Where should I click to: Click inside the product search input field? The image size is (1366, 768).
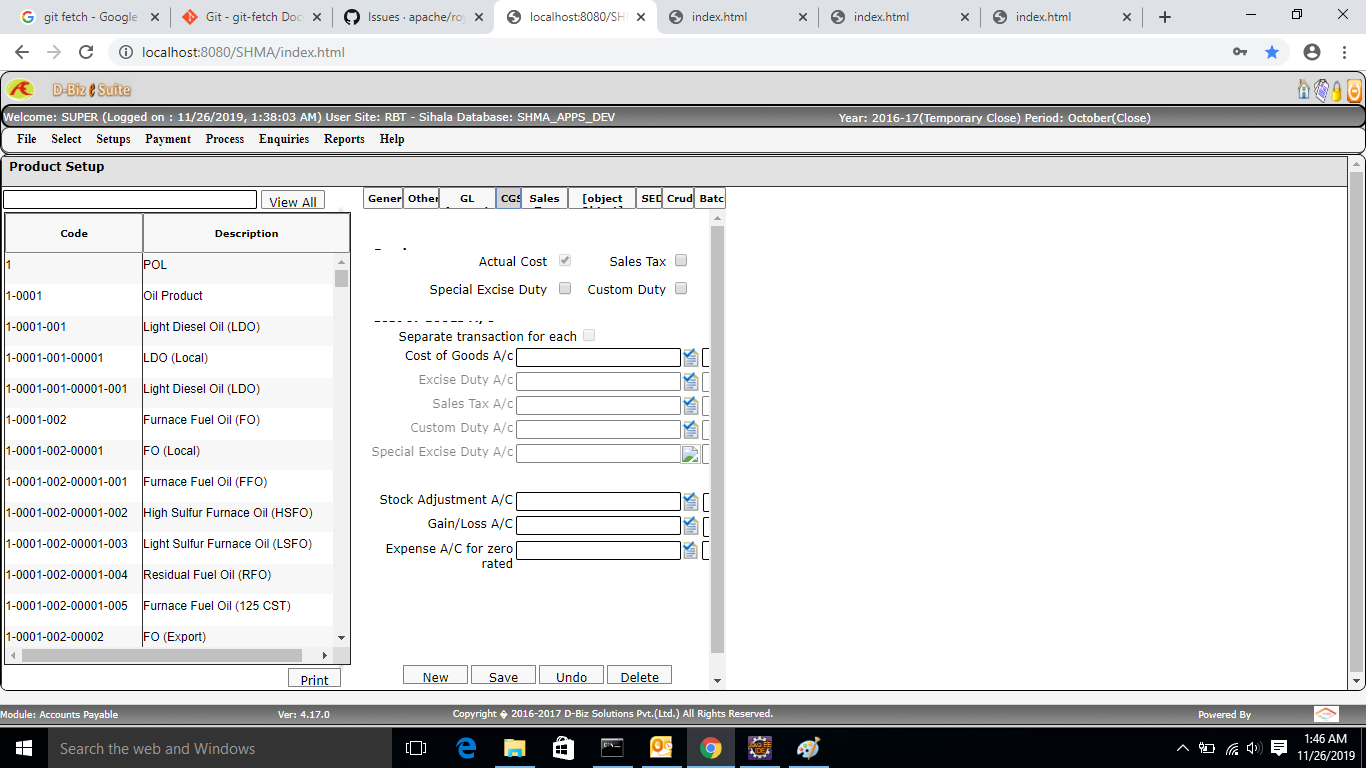pos(129,199)
